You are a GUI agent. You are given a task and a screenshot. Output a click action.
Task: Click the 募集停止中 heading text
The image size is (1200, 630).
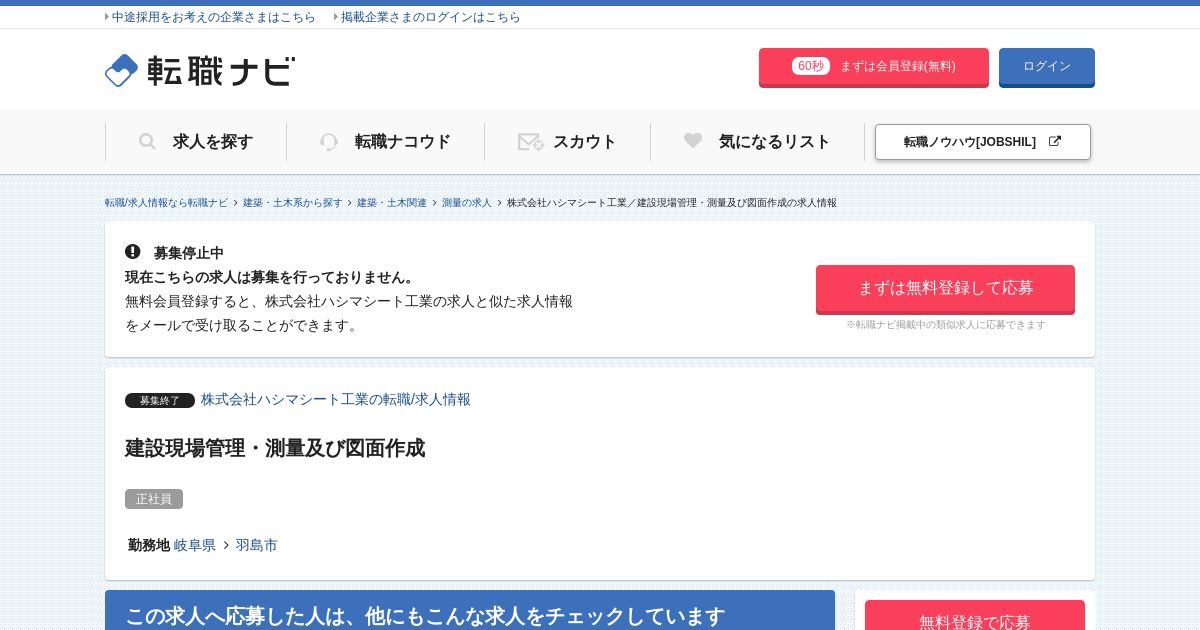point(189,253)
